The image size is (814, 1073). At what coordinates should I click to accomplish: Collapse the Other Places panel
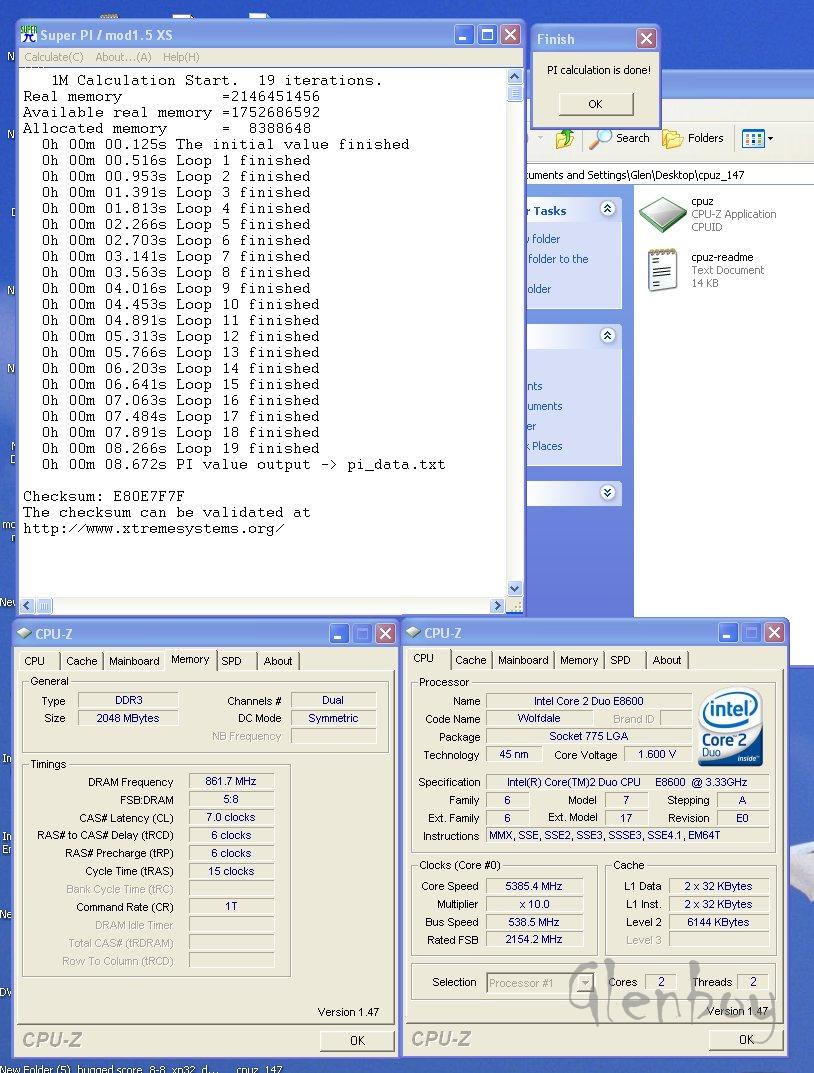click(607, 336)
